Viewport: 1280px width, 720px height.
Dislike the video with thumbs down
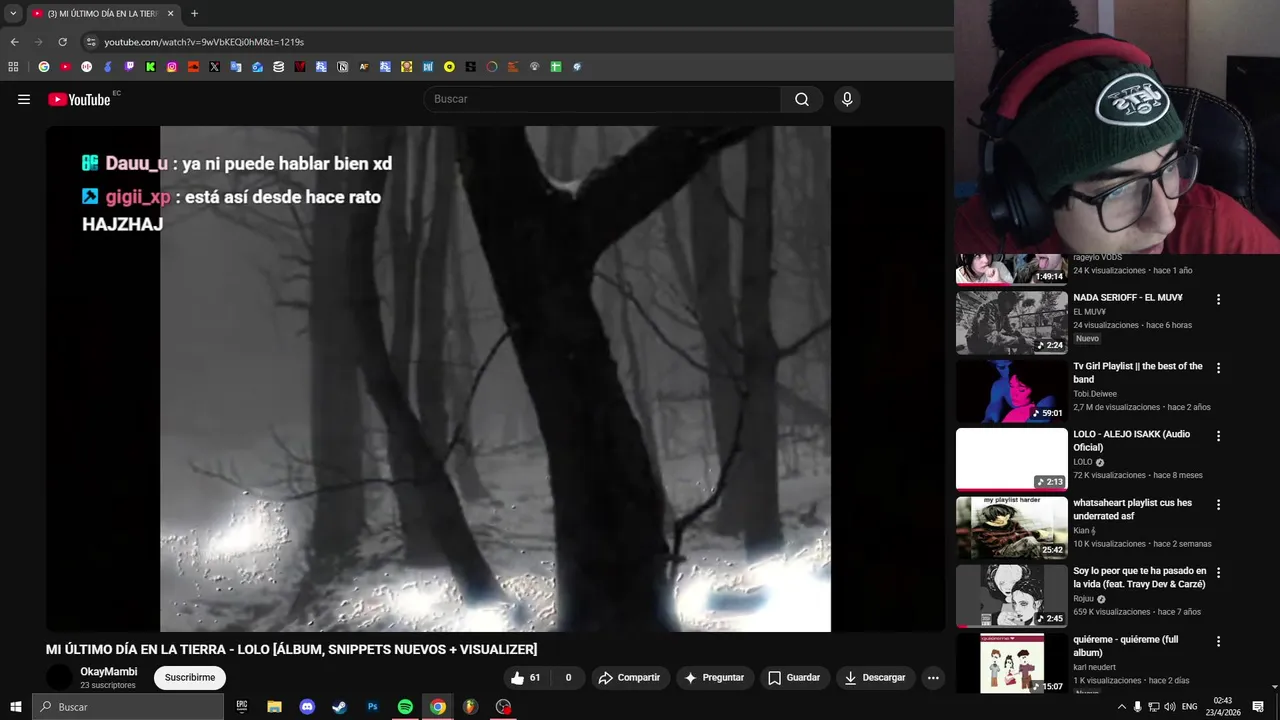click(x=568, y=678)
